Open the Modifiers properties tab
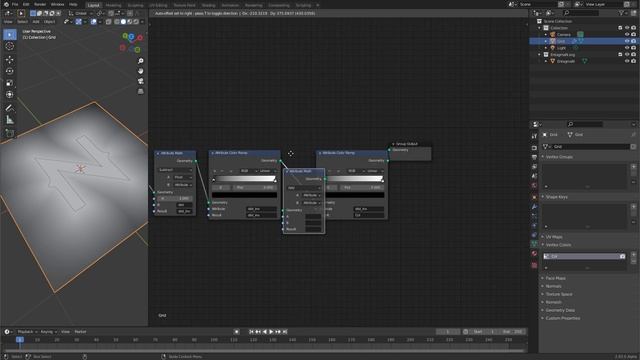 tap(534, 207)
